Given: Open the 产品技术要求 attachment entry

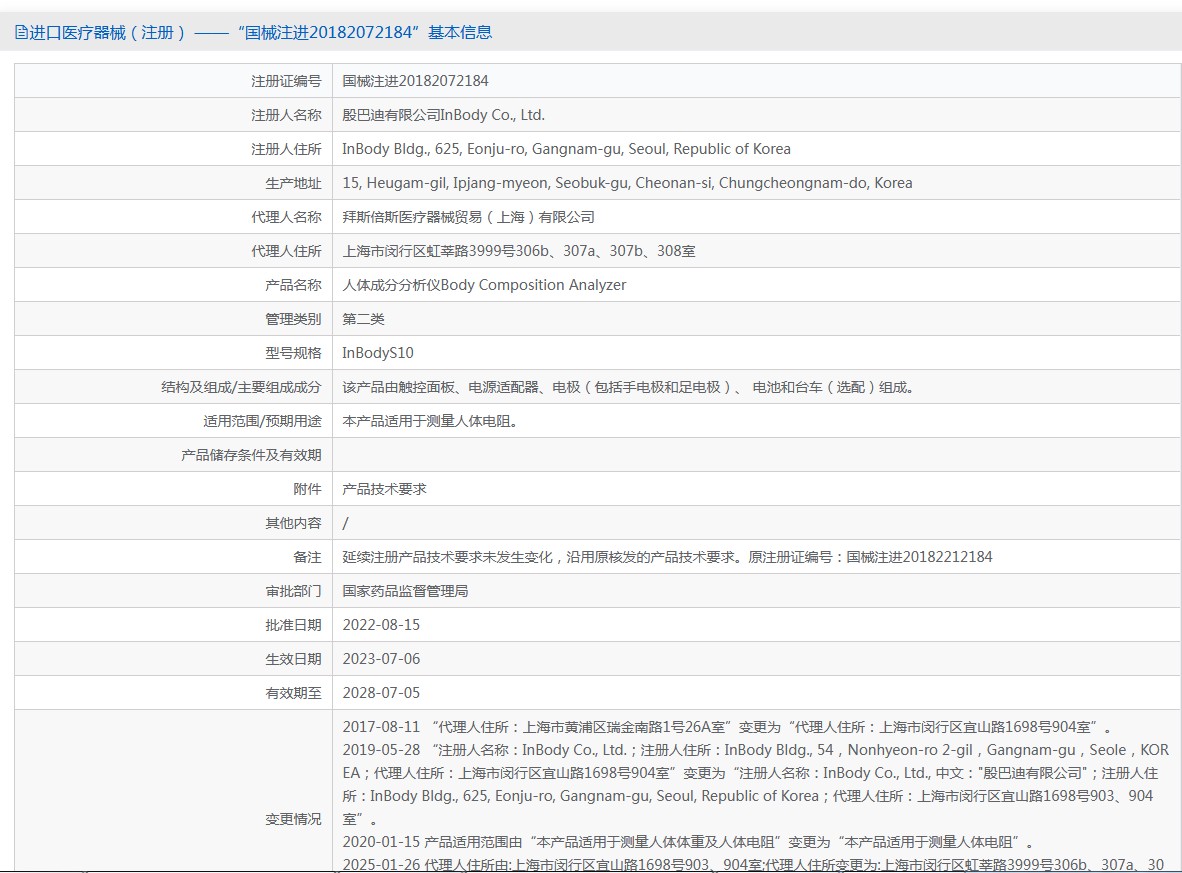Looking at the screenshot, I should (384, 489).
